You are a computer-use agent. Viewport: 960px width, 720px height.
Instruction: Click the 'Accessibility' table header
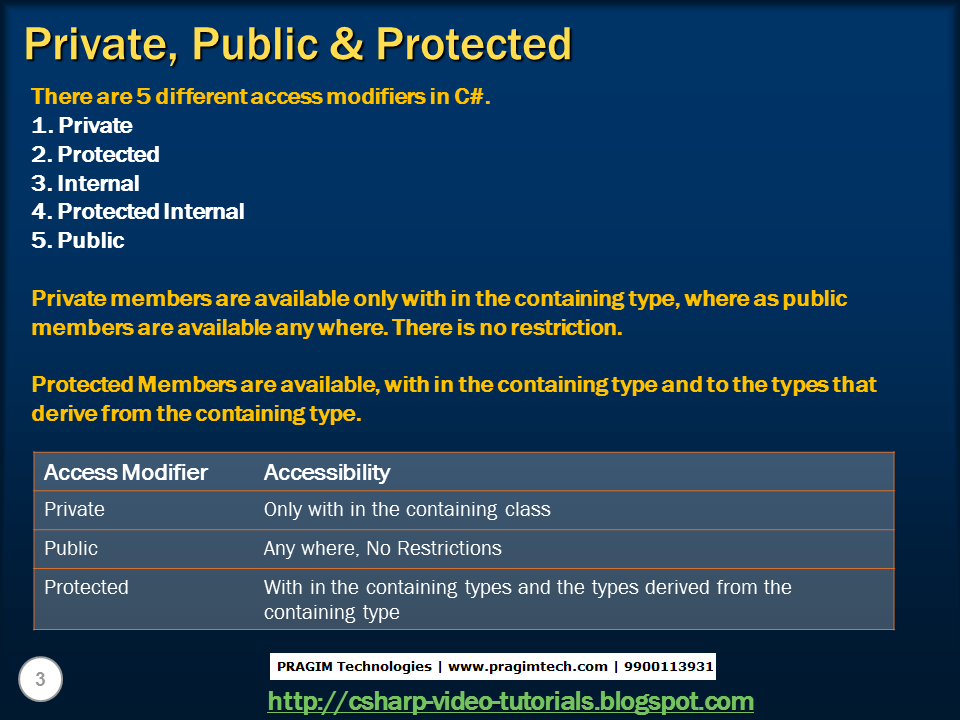(327, 472)
